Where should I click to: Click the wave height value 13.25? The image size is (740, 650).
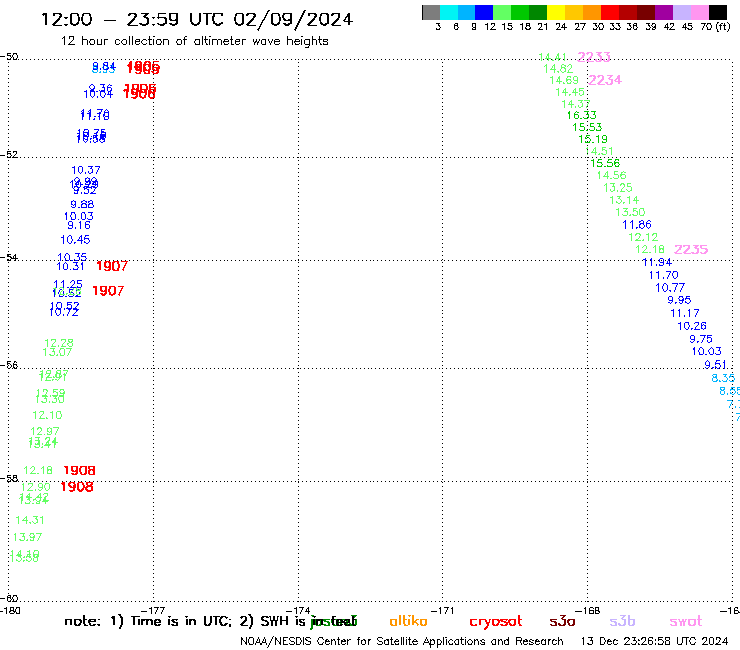point(618,188)
